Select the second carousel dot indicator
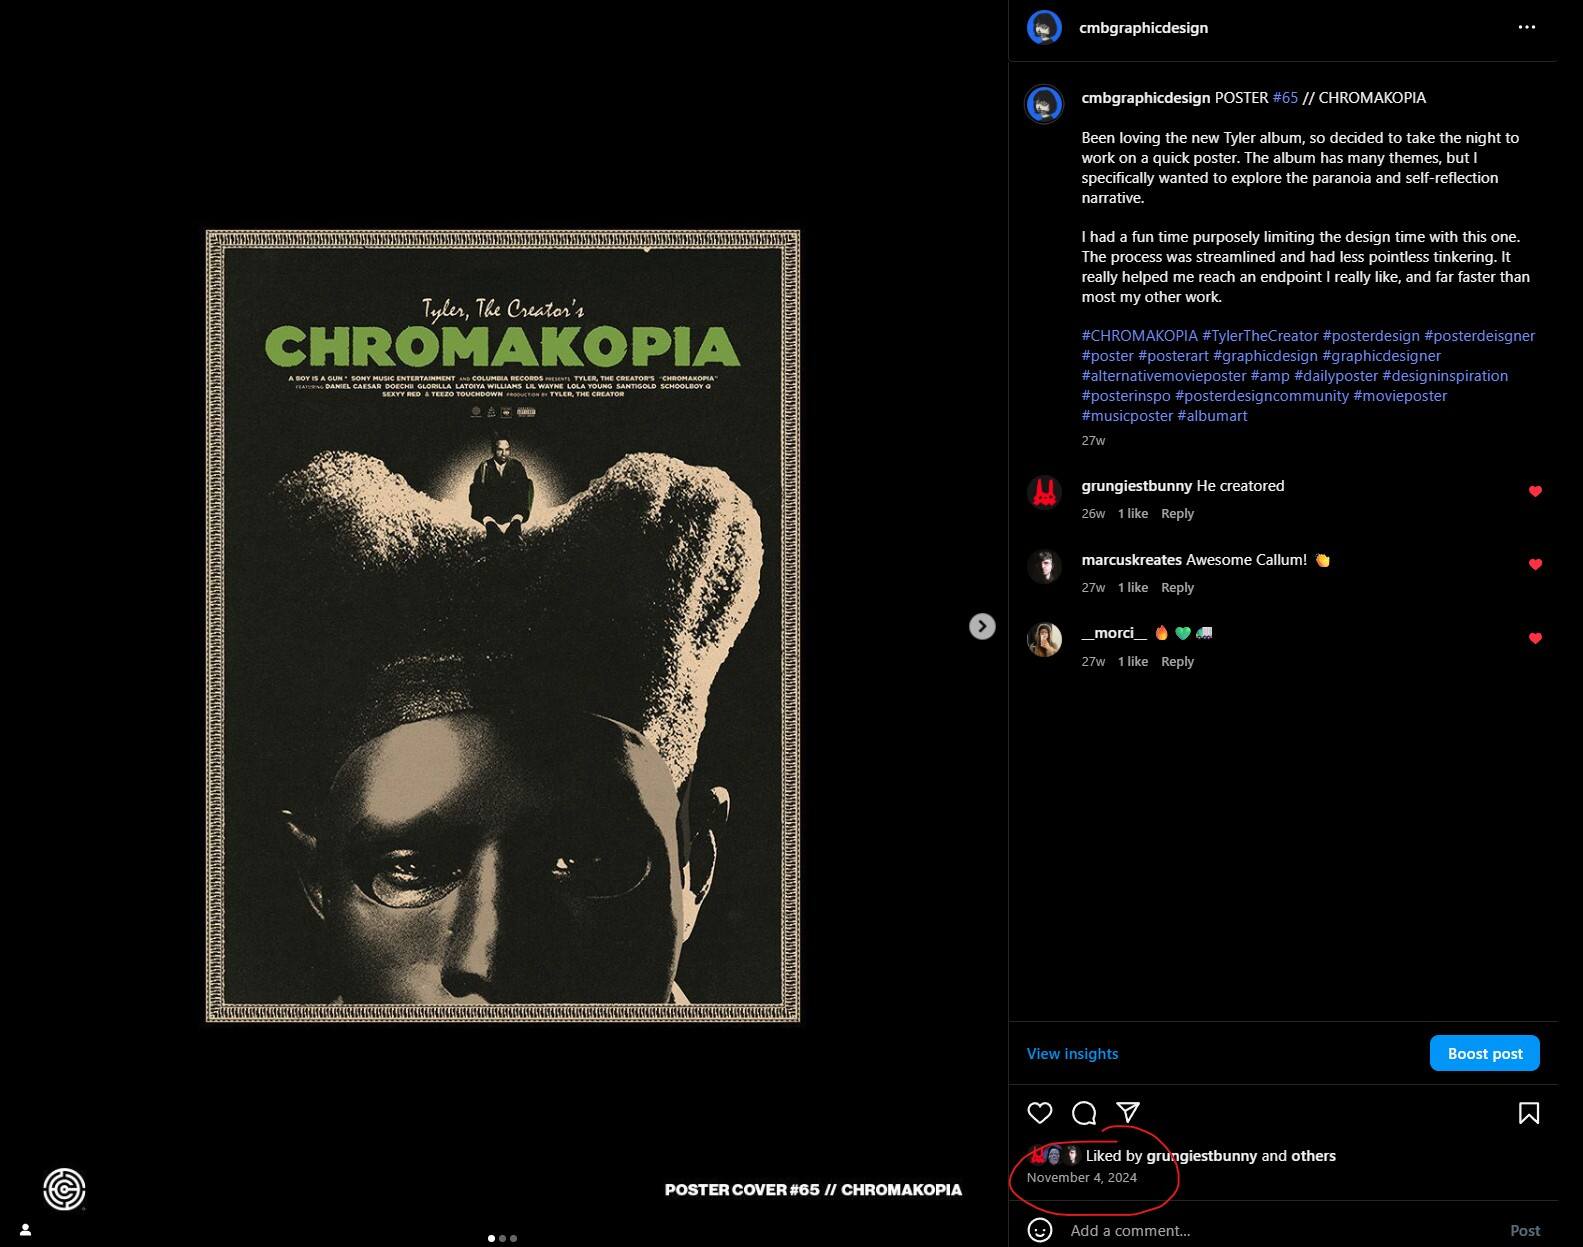This screenshot has height=1247, width=1583. 502,1238
